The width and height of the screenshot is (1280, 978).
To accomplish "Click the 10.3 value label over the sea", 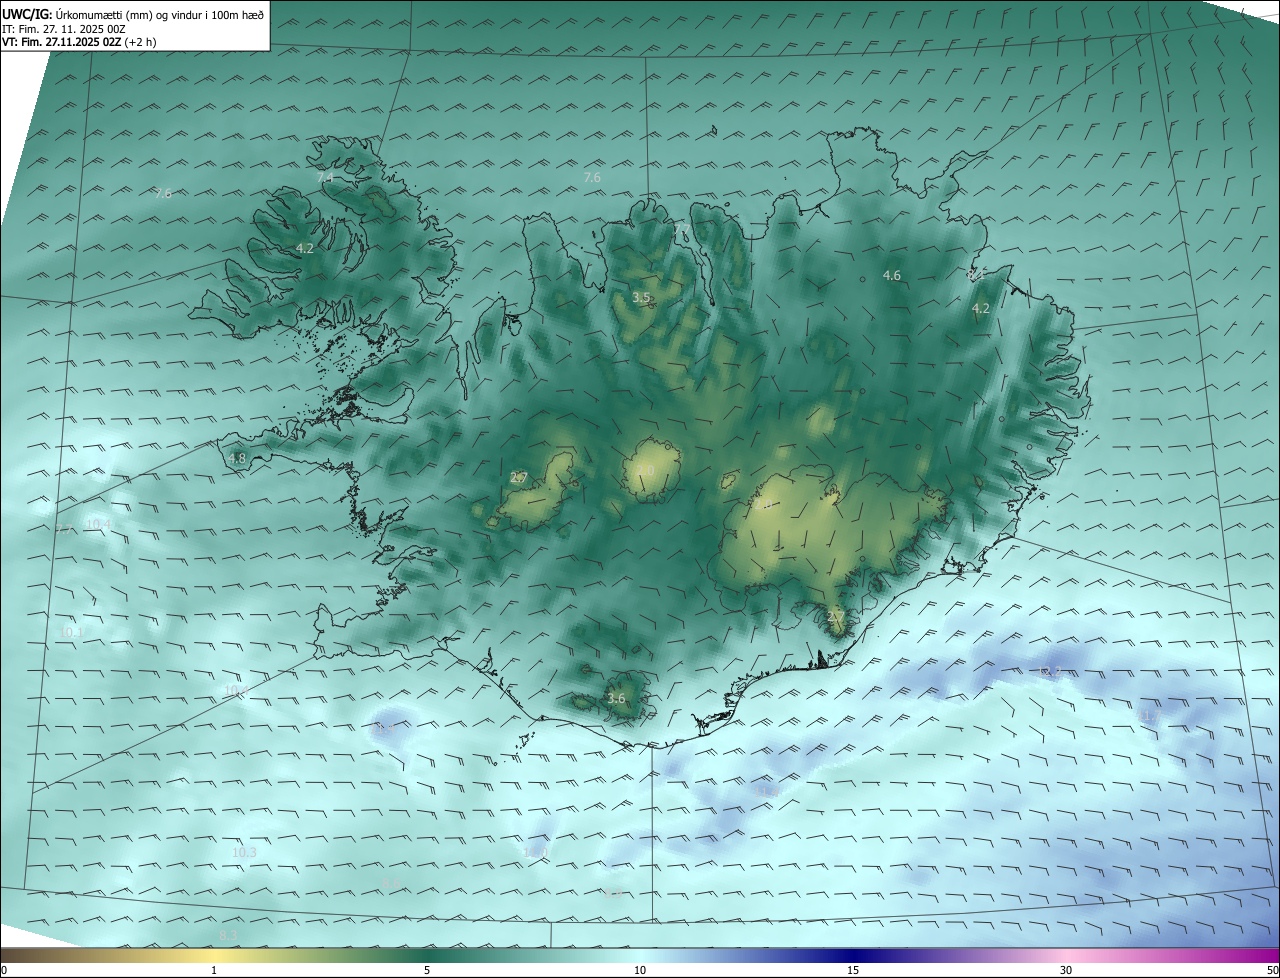I will 244,852.
